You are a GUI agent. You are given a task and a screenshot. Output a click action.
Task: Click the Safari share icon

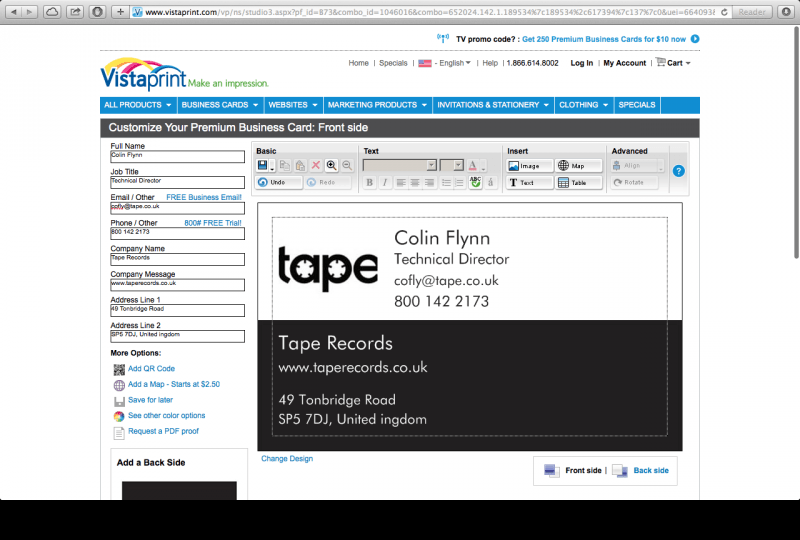pos(75,12)
